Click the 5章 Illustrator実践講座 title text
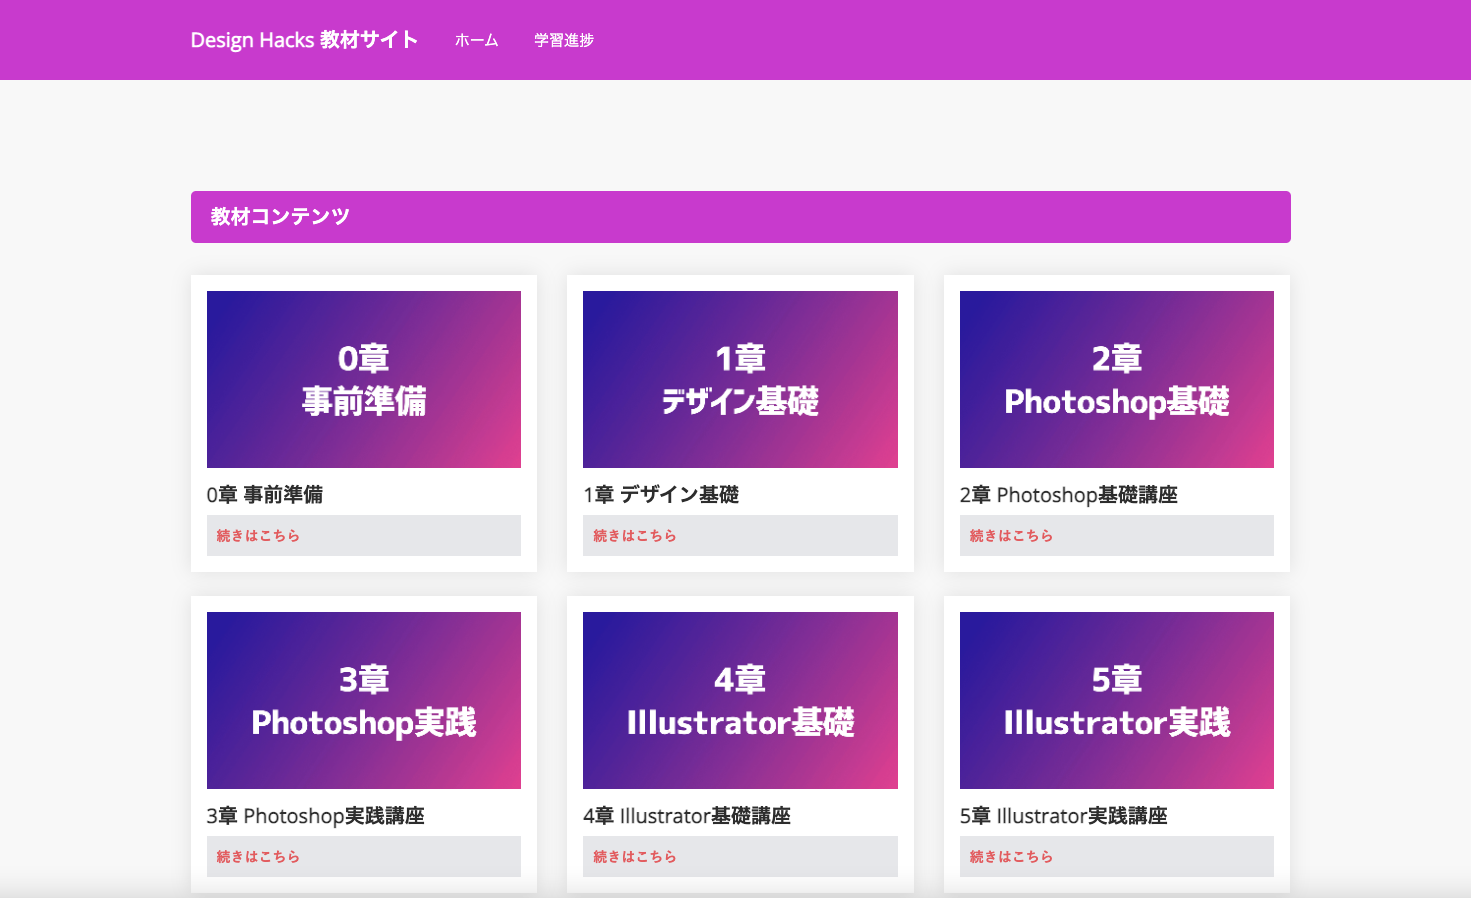This screenshot has width=1471, height=898. 1064,815
